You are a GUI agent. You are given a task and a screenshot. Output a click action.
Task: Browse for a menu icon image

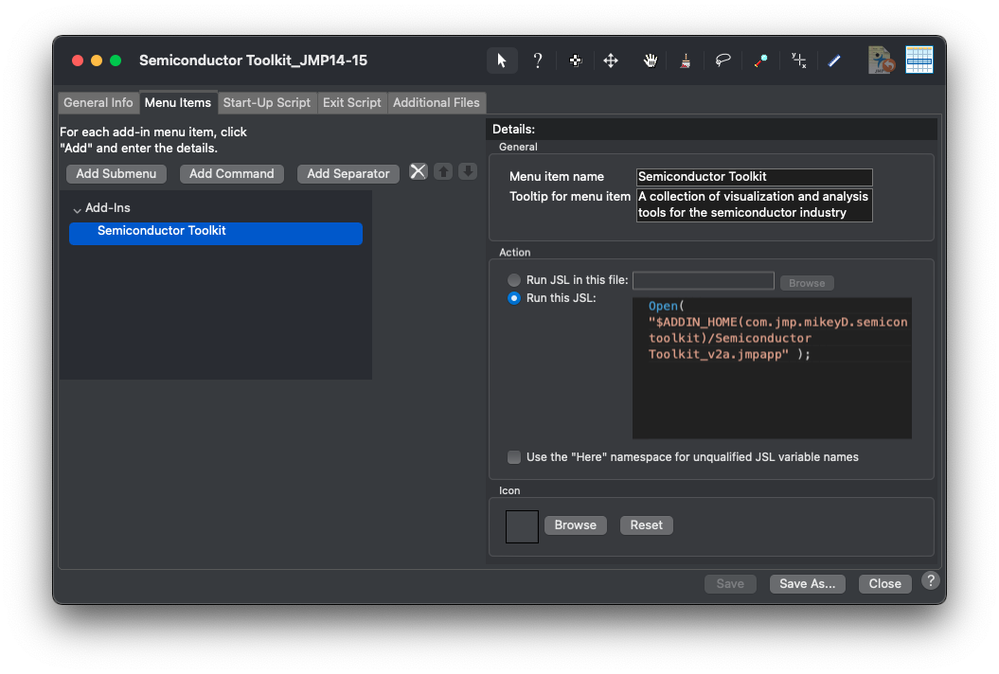tap(575, 525)
